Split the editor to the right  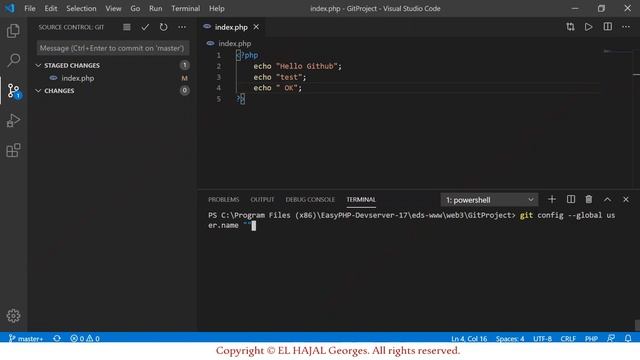[607, 27]
